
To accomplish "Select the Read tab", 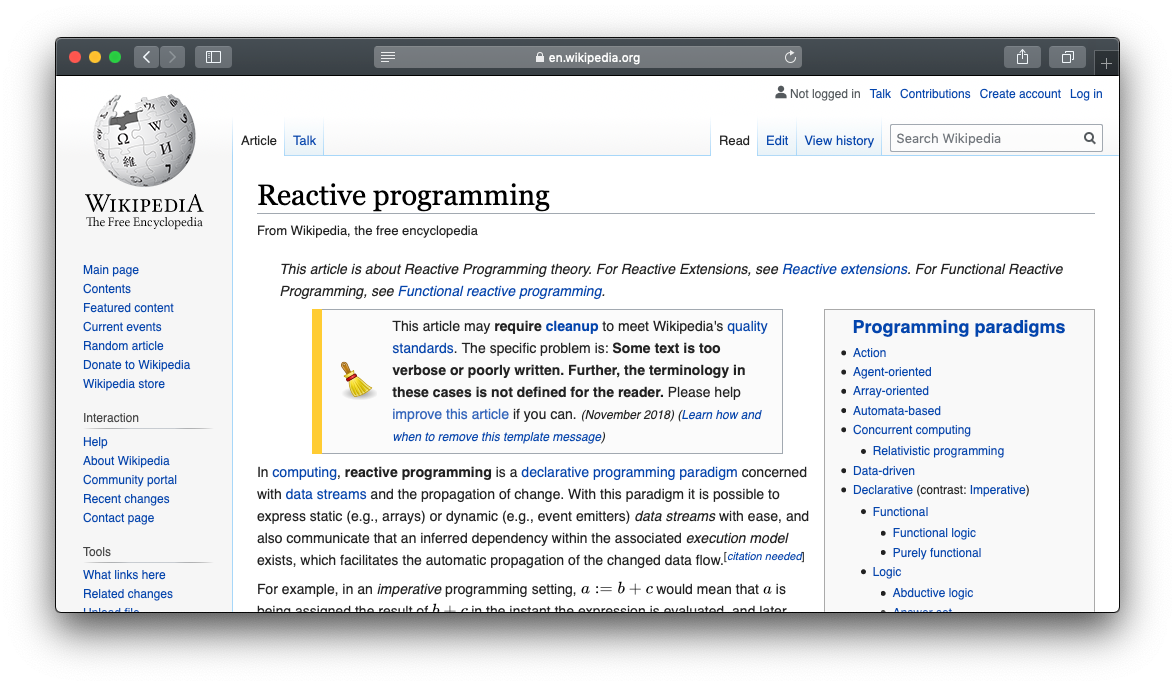I will [734, 140].
